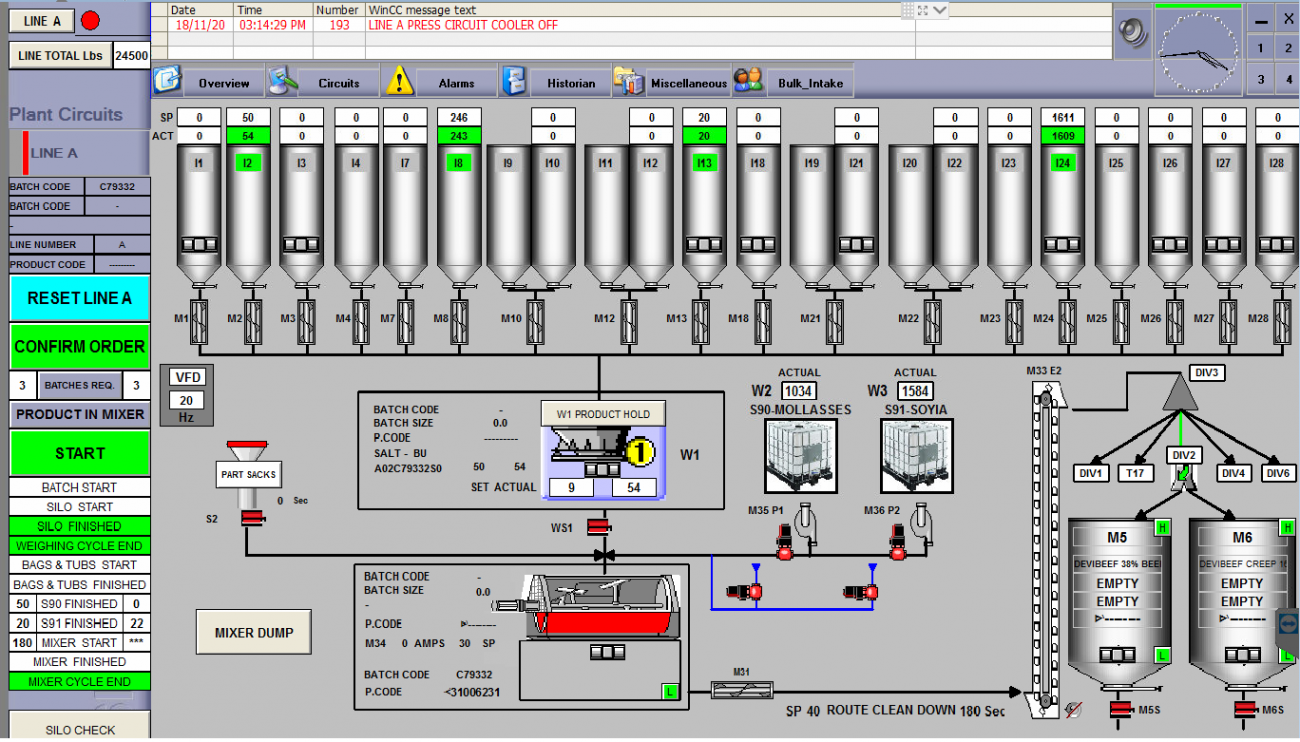Expand the alarm list dropdown chevron

tap(939, 10)
